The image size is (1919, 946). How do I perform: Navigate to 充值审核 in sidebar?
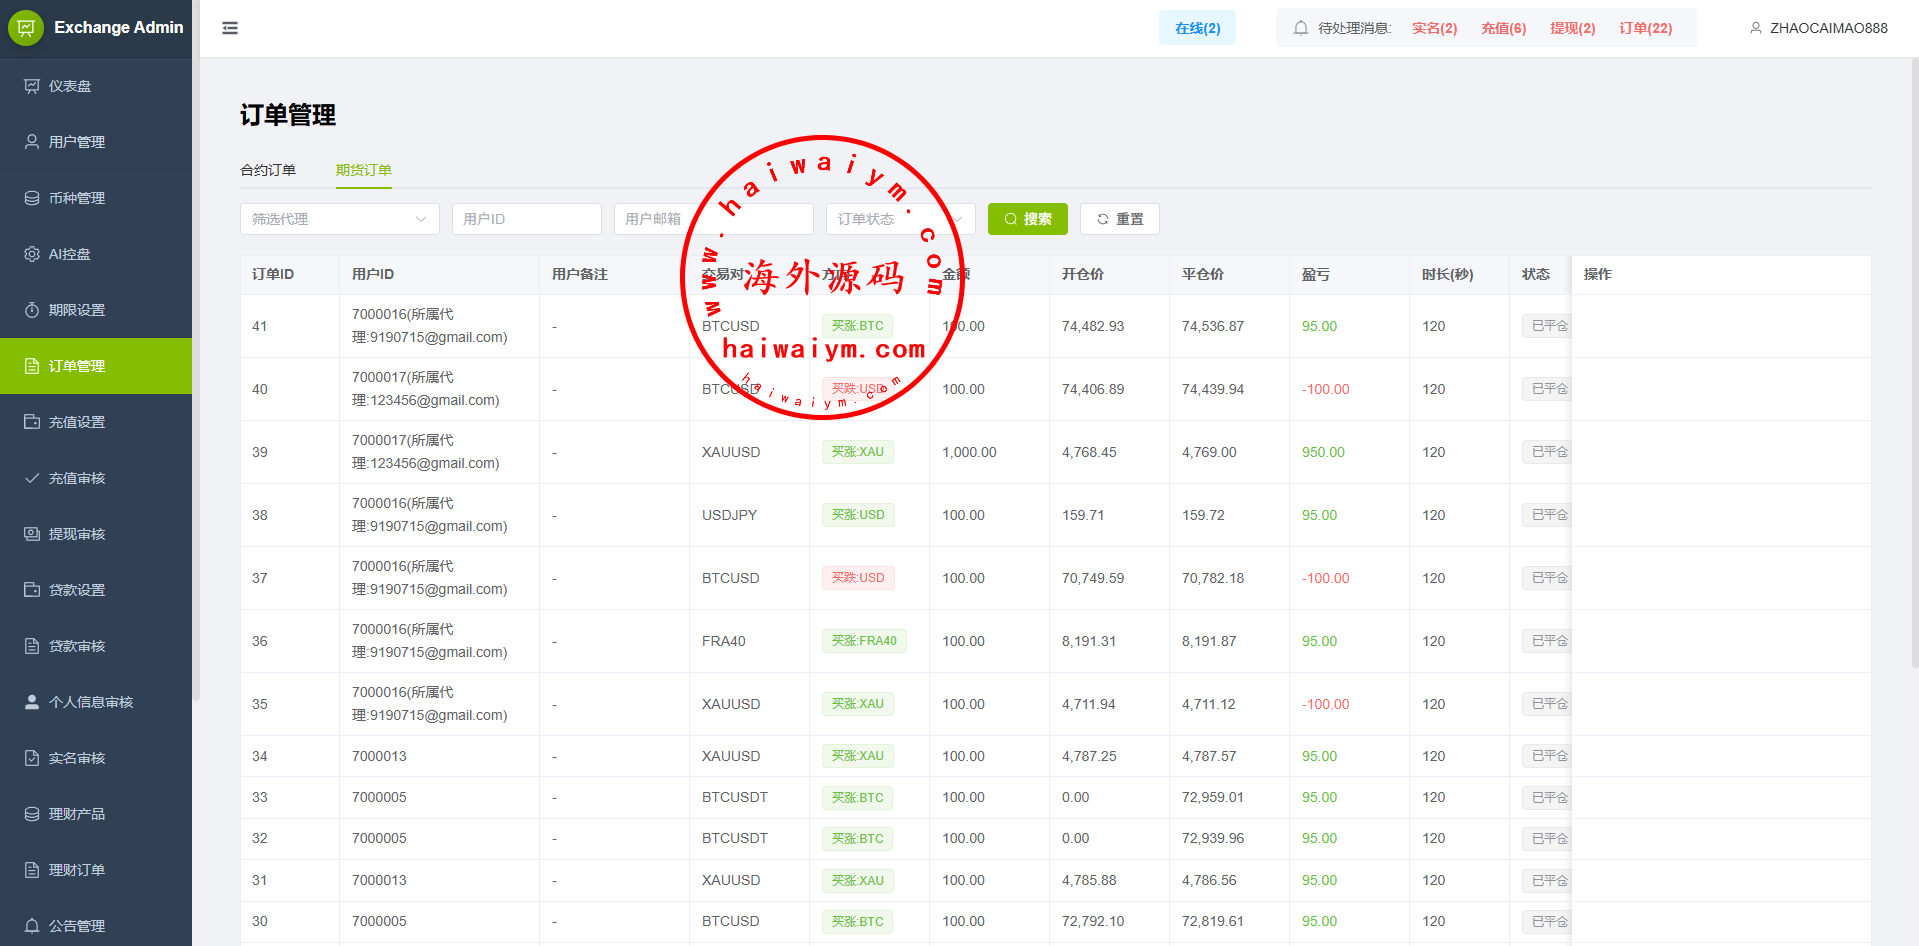pos(77,478)
